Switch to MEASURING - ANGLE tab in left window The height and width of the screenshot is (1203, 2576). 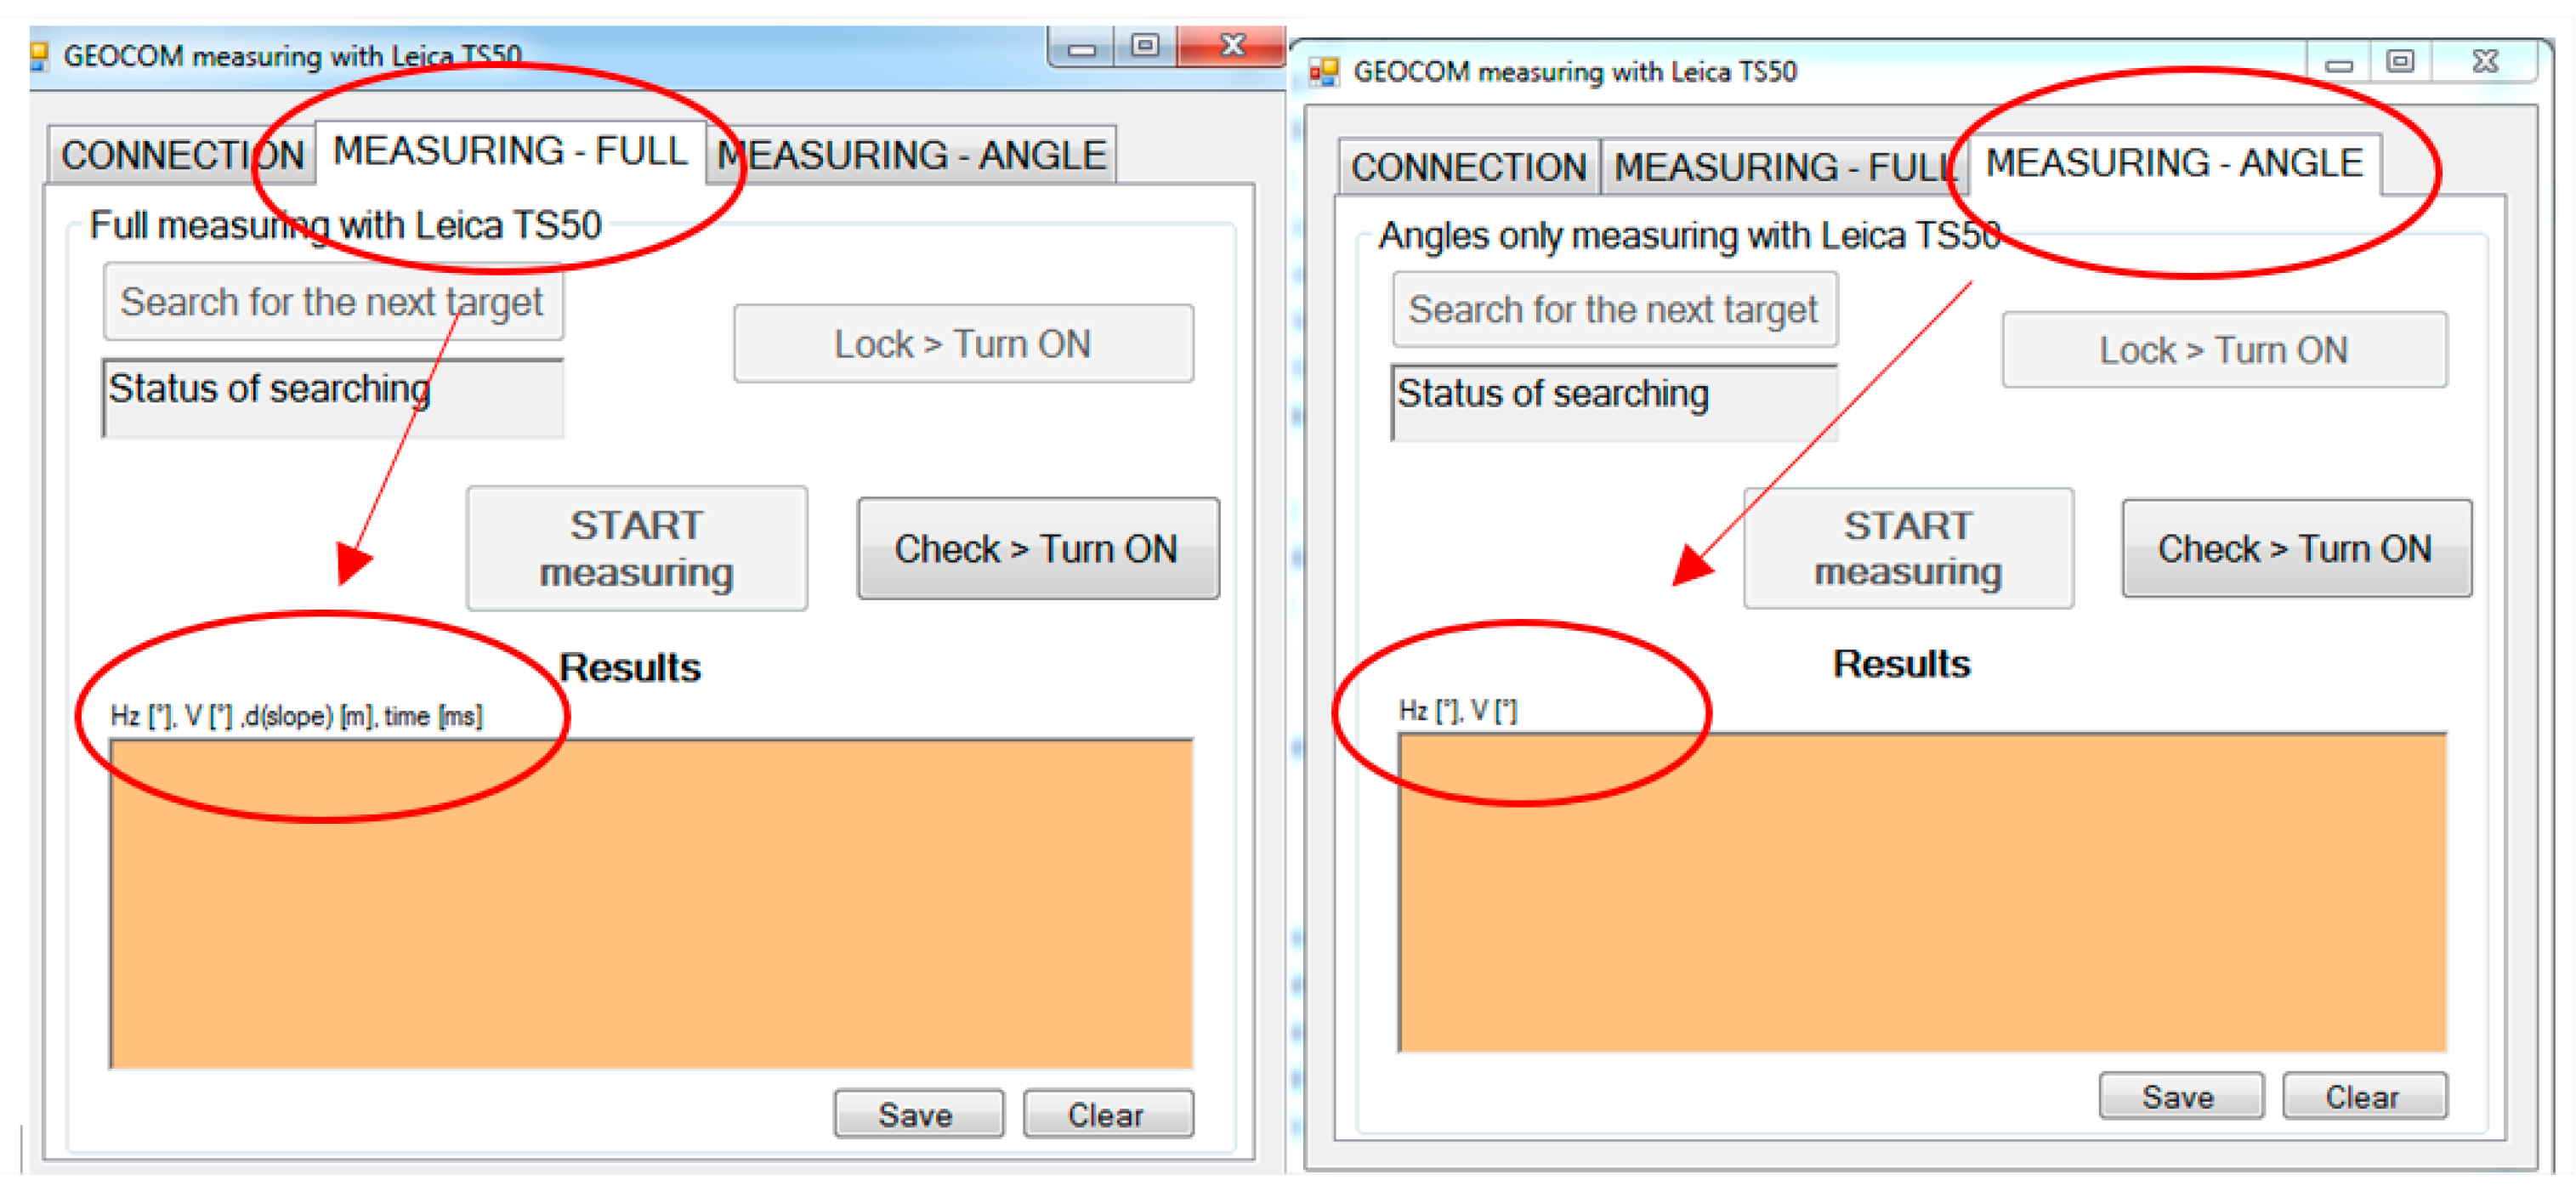tap(911, 156)
